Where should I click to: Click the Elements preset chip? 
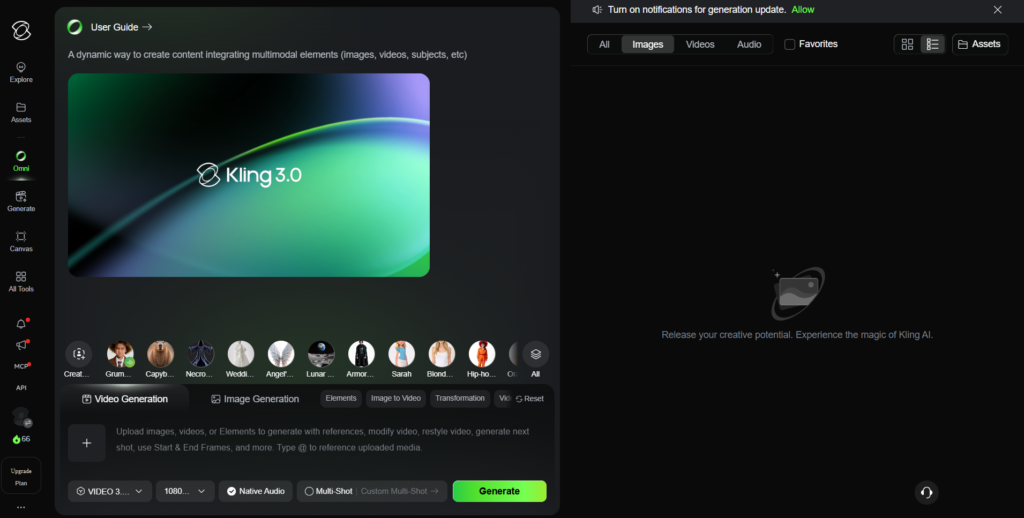(x=341, y=398)
